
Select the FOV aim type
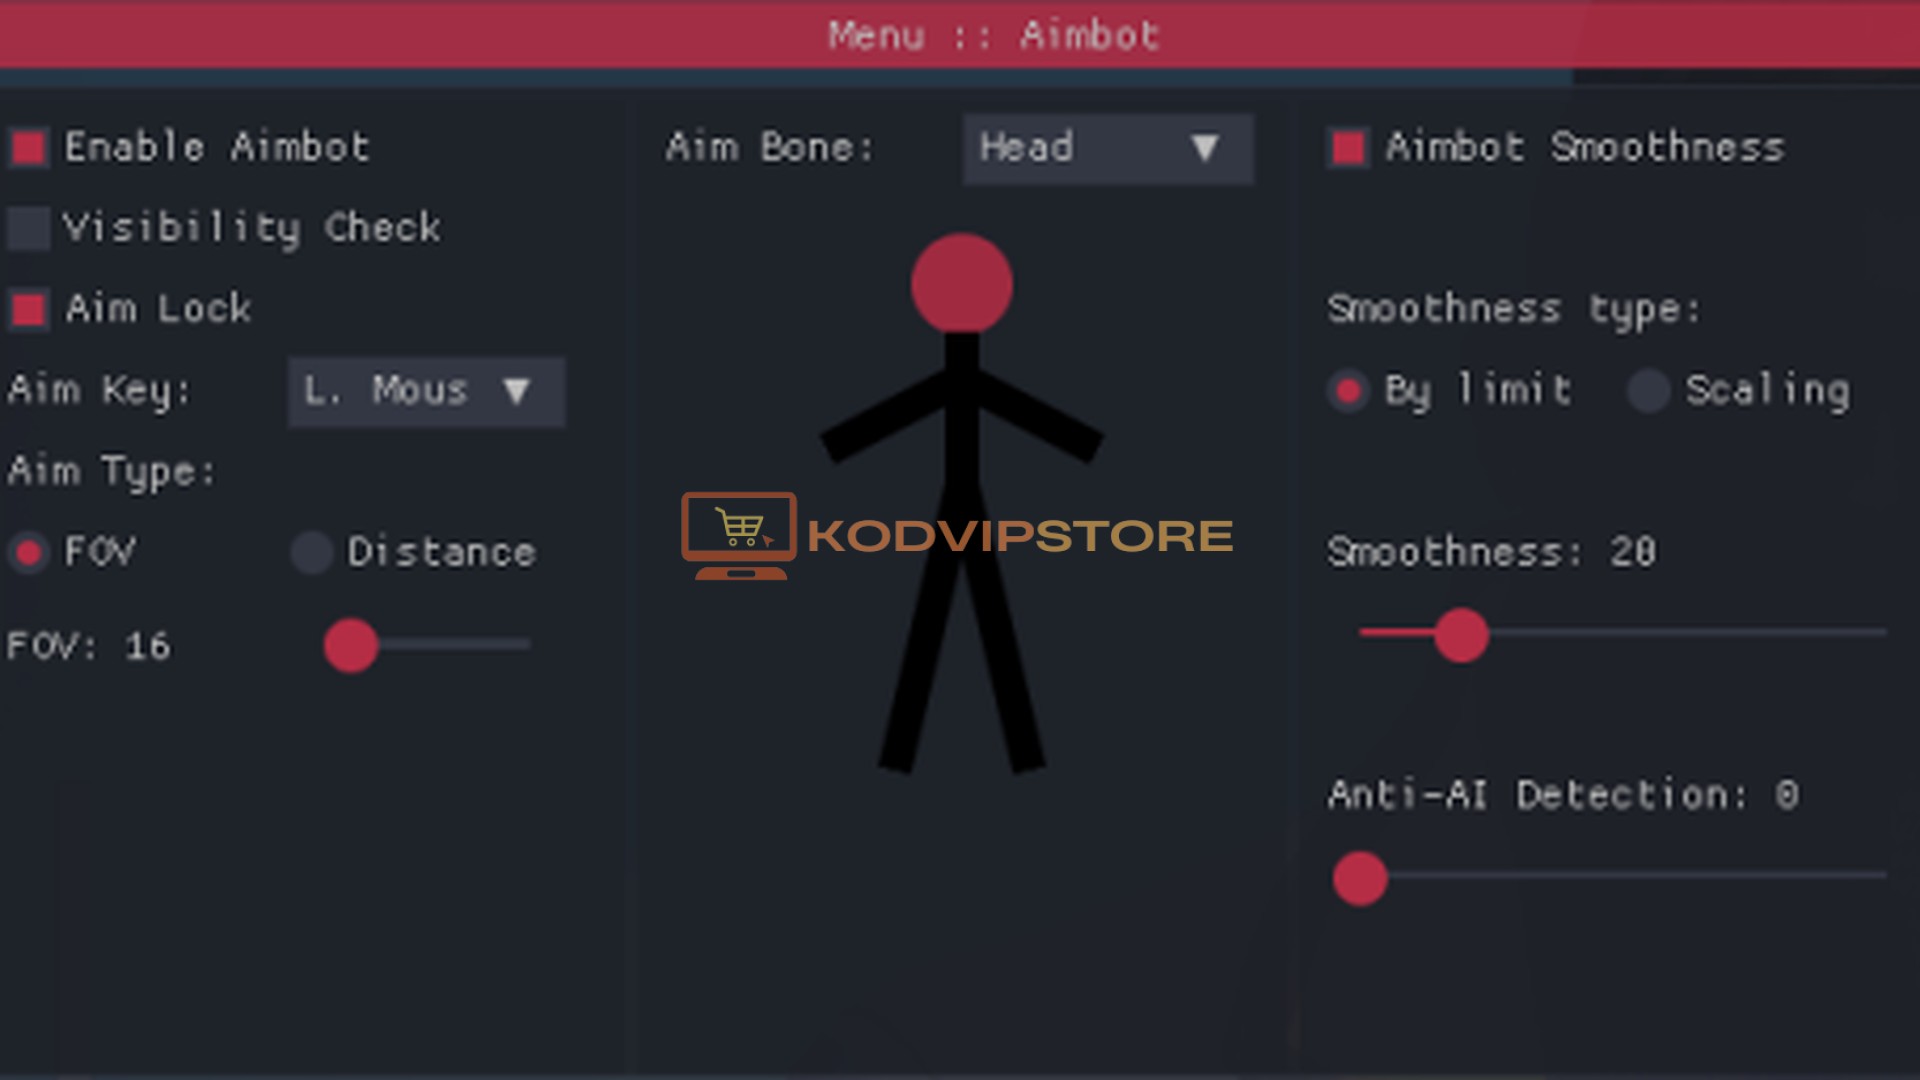coord(30,552)
